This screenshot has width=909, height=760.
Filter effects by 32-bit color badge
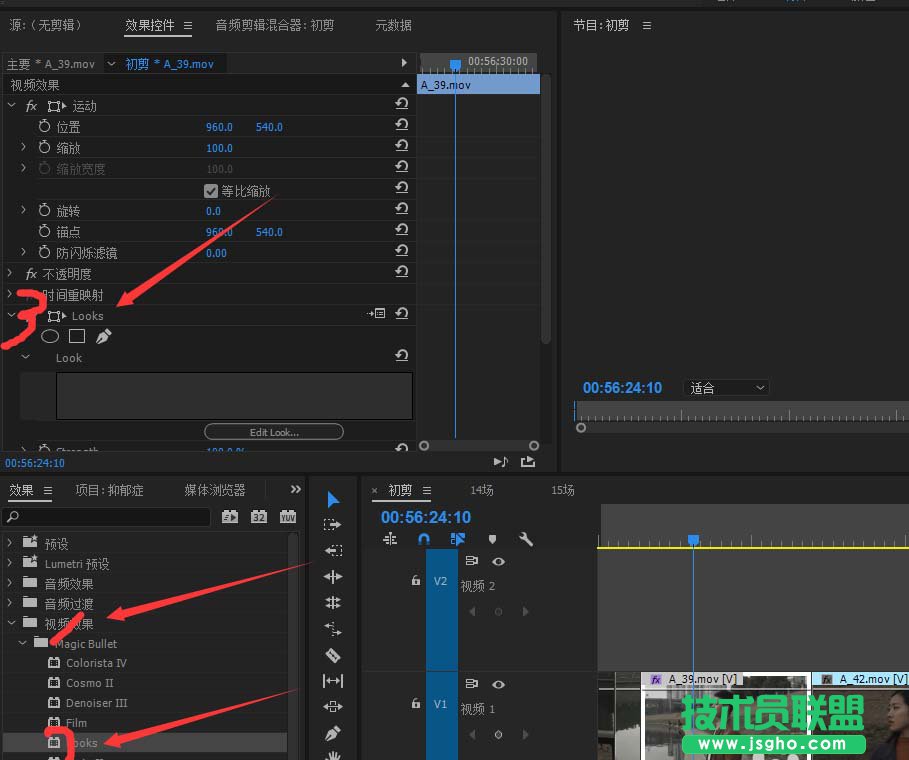point(259,517)
